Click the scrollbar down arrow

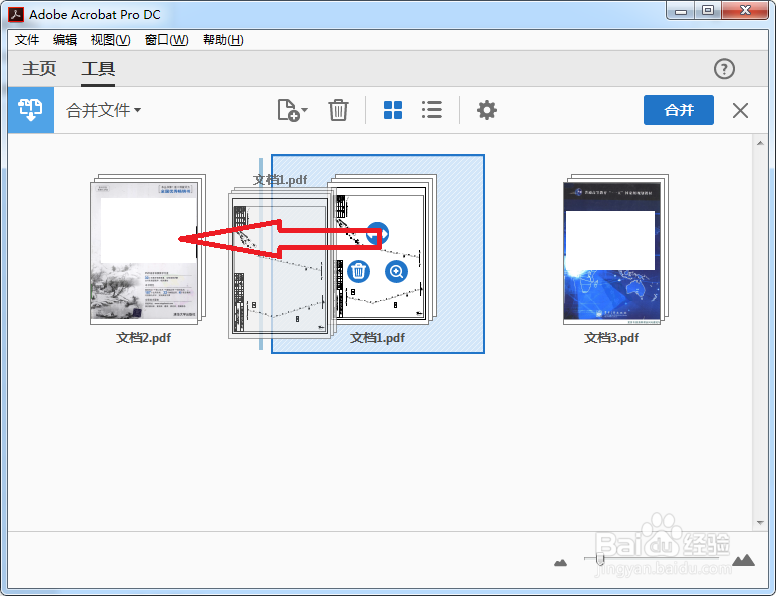click(760, 523)
